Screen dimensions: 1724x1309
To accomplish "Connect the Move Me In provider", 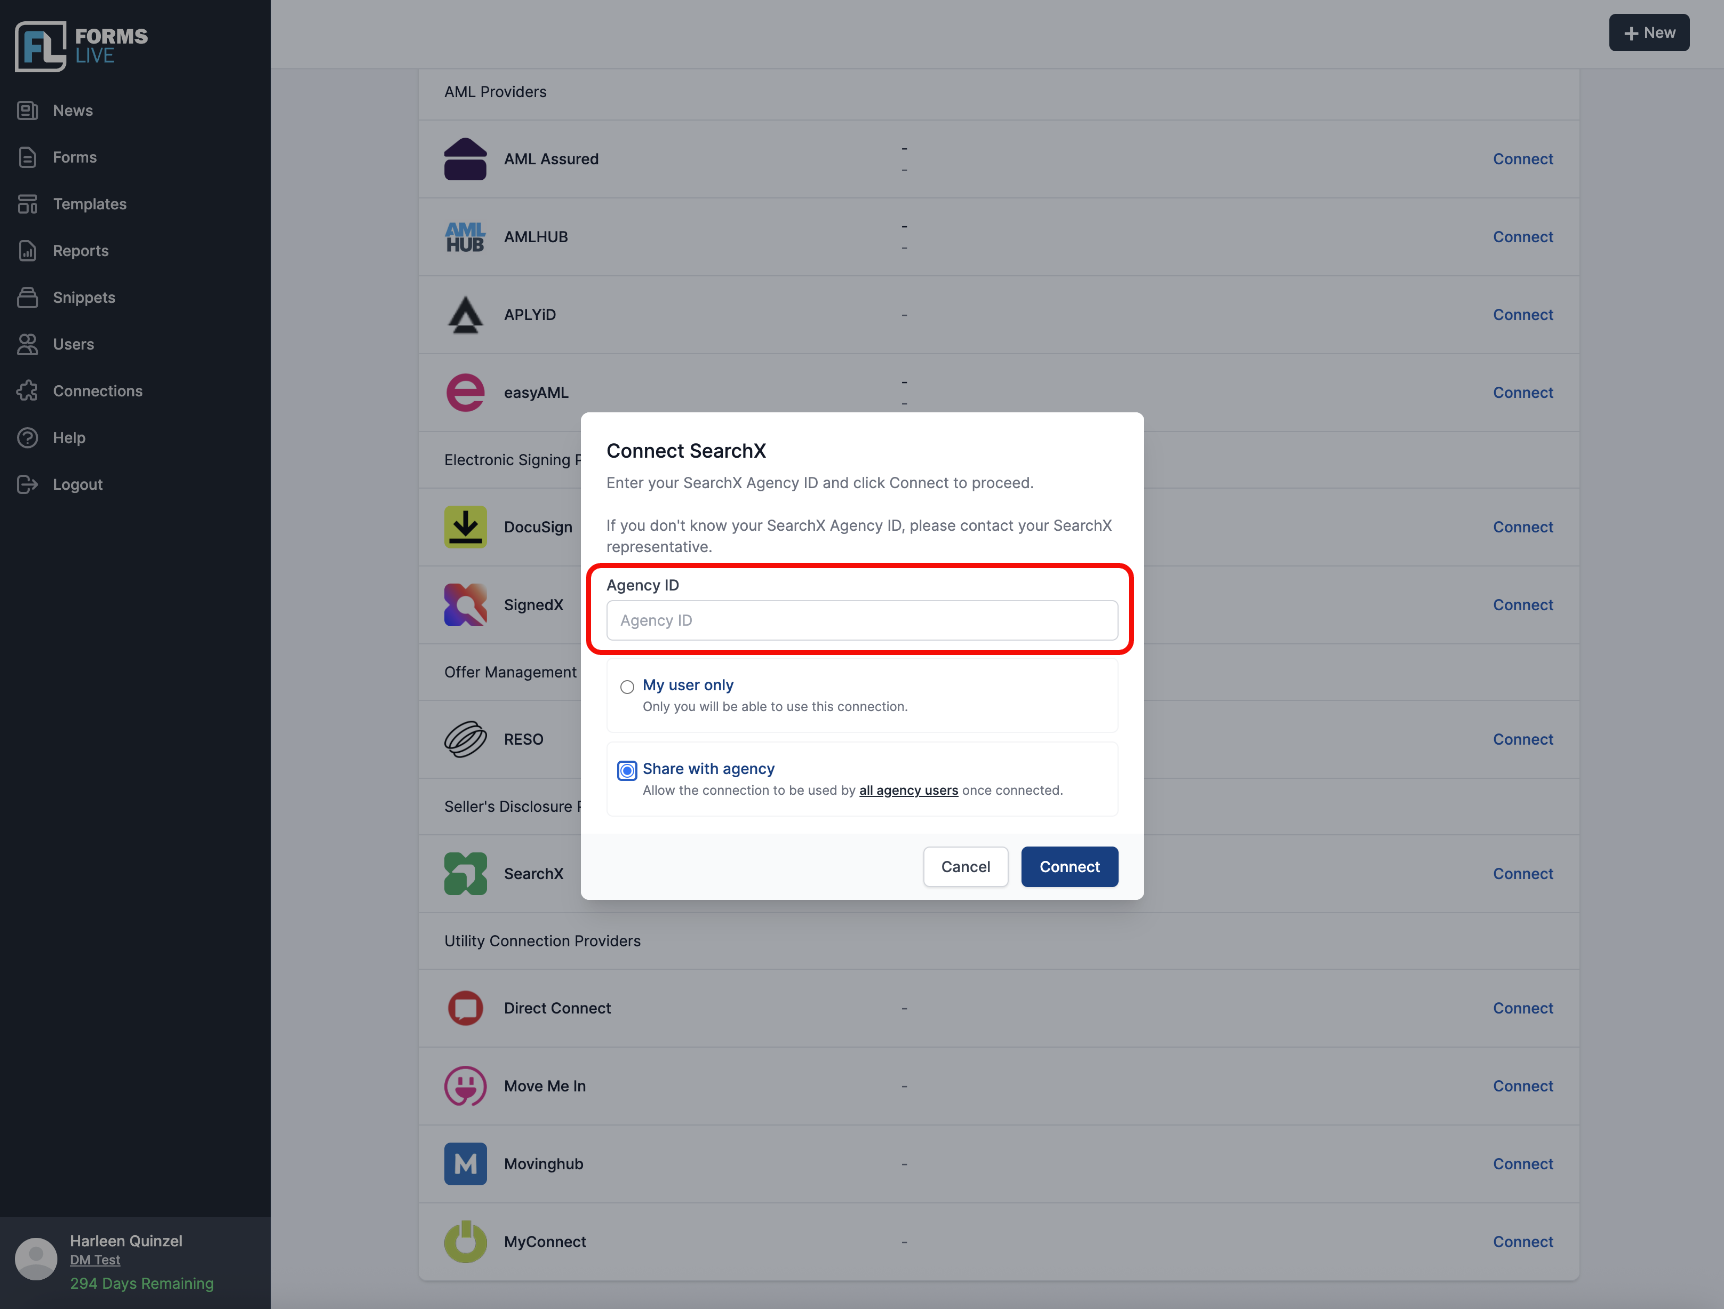I will coord(1523,1086).
